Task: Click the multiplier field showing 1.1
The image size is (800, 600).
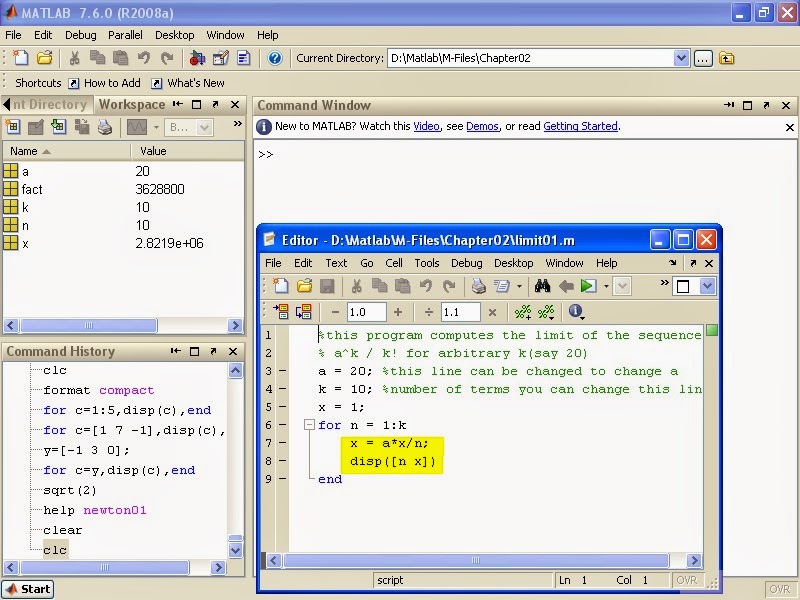Action: (x=461, y=312)
